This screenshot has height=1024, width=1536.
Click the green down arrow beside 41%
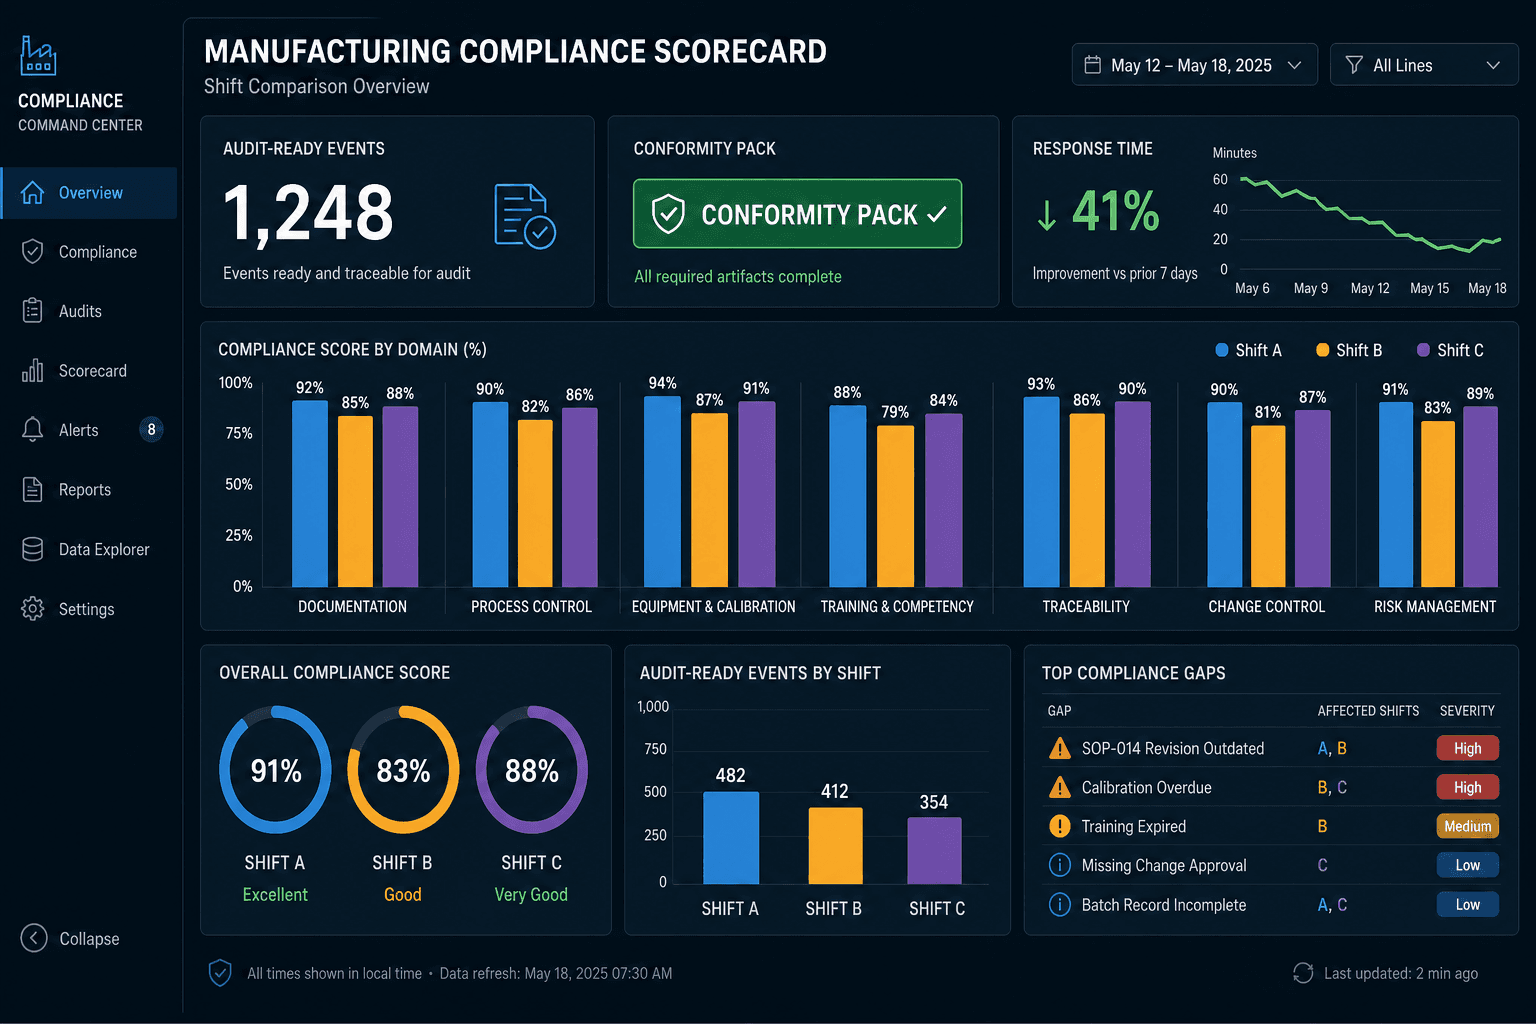(1046, 214)
